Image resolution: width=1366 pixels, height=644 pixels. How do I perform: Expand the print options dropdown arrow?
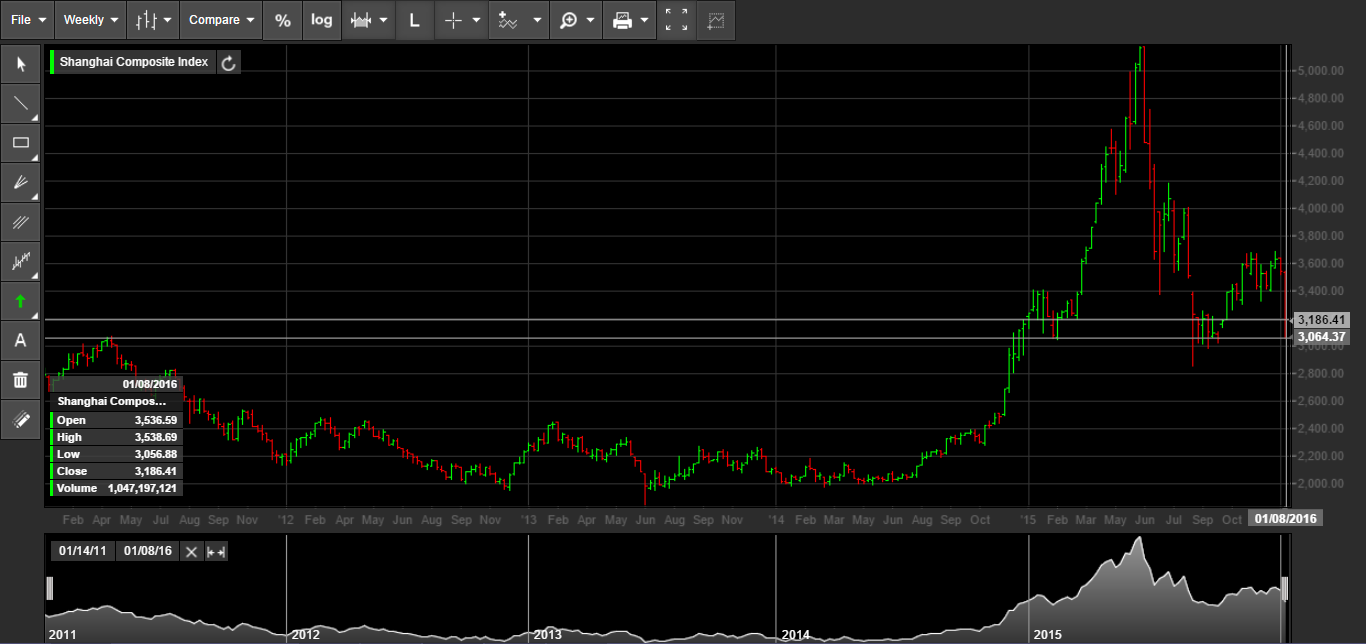[x=645, y=20]
